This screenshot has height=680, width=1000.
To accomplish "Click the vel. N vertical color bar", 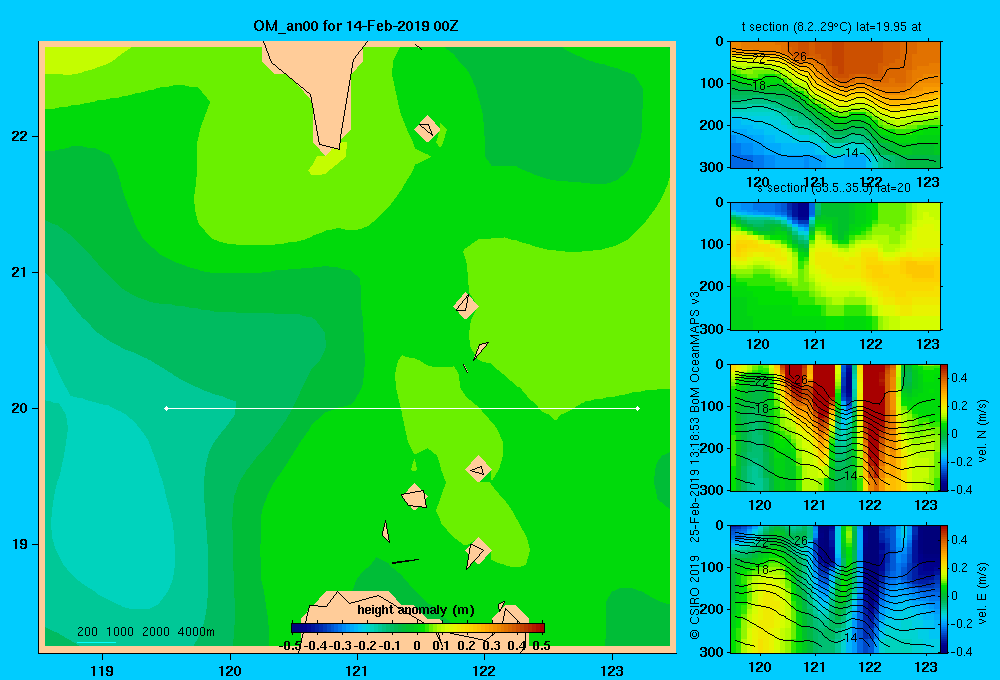I will coord(944,427).
